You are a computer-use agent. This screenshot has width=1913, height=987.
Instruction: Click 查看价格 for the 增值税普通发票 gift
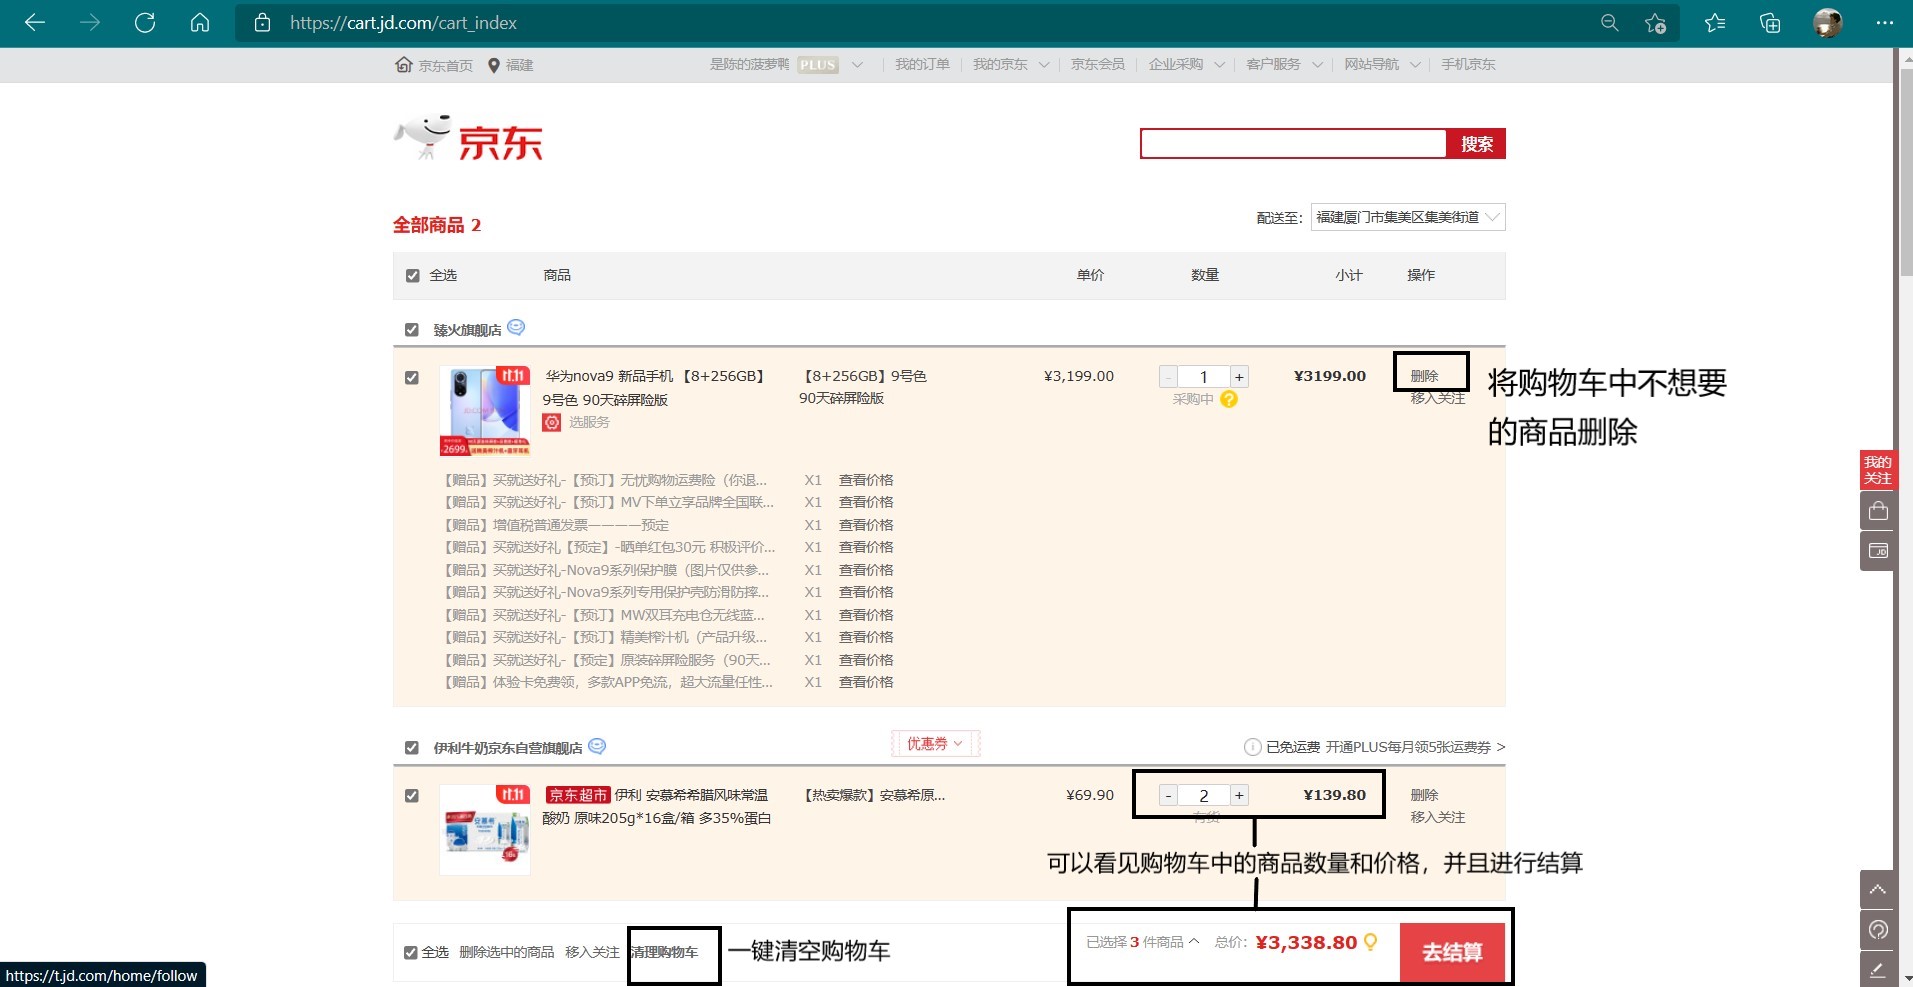pyautogui.click(x=866, y=525)
